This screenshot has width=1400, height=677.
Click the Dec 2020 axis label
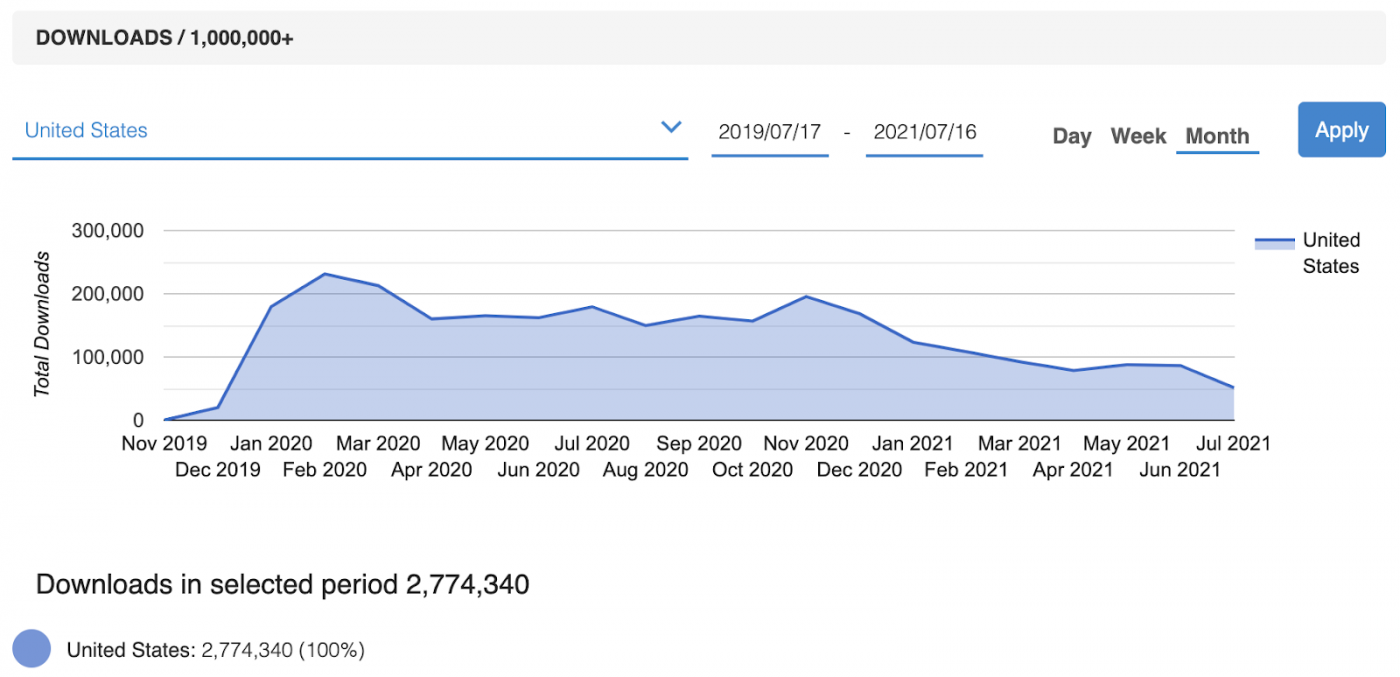click(859, 469)
